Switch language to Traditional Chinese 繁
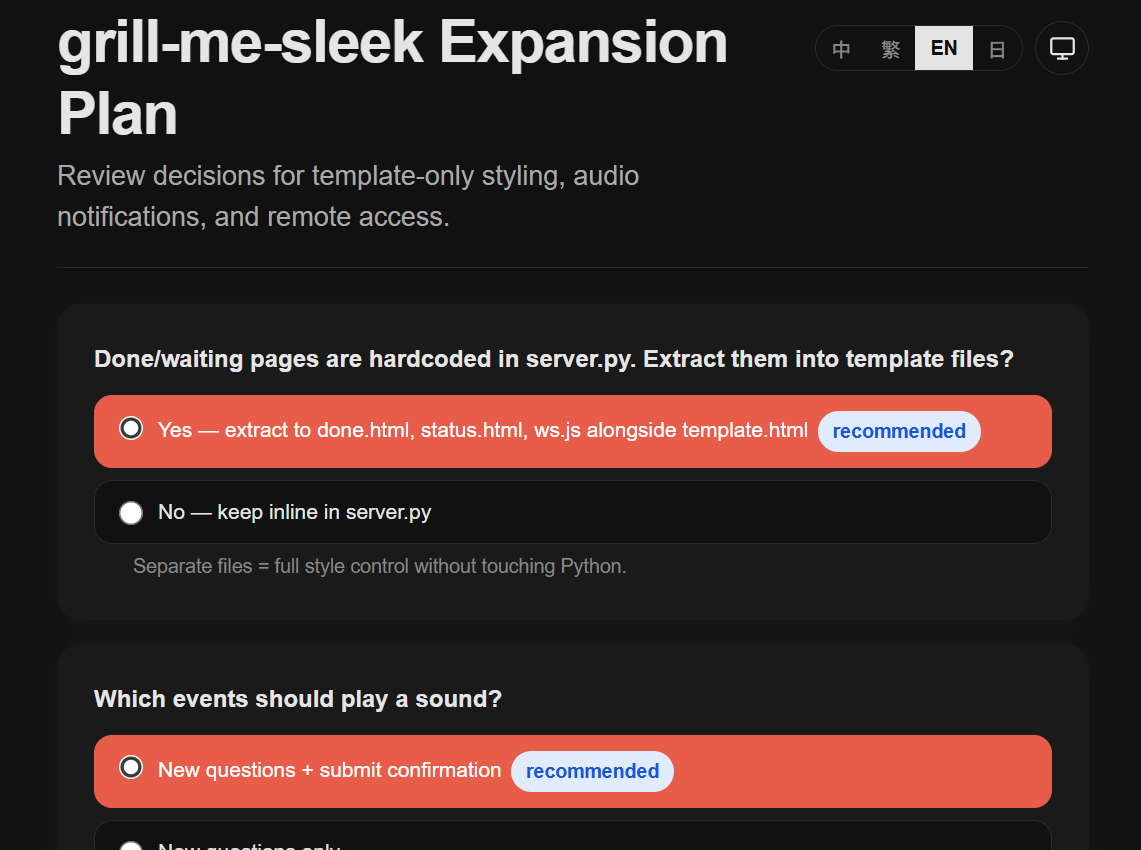This screenshot has height=850, width=1141. coord(890,49)
